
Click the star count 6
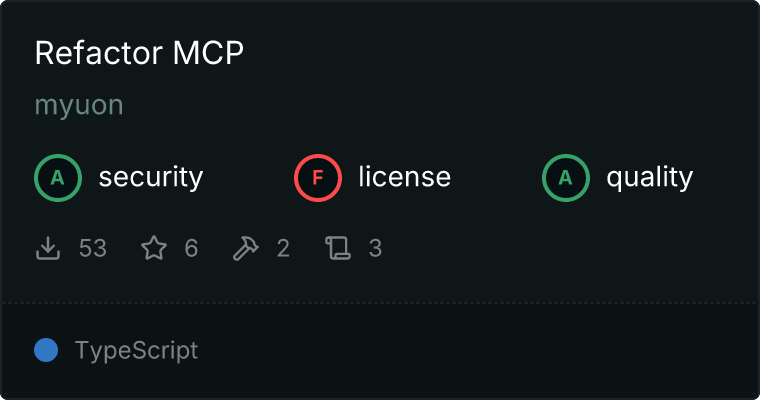tap(191, 248)
